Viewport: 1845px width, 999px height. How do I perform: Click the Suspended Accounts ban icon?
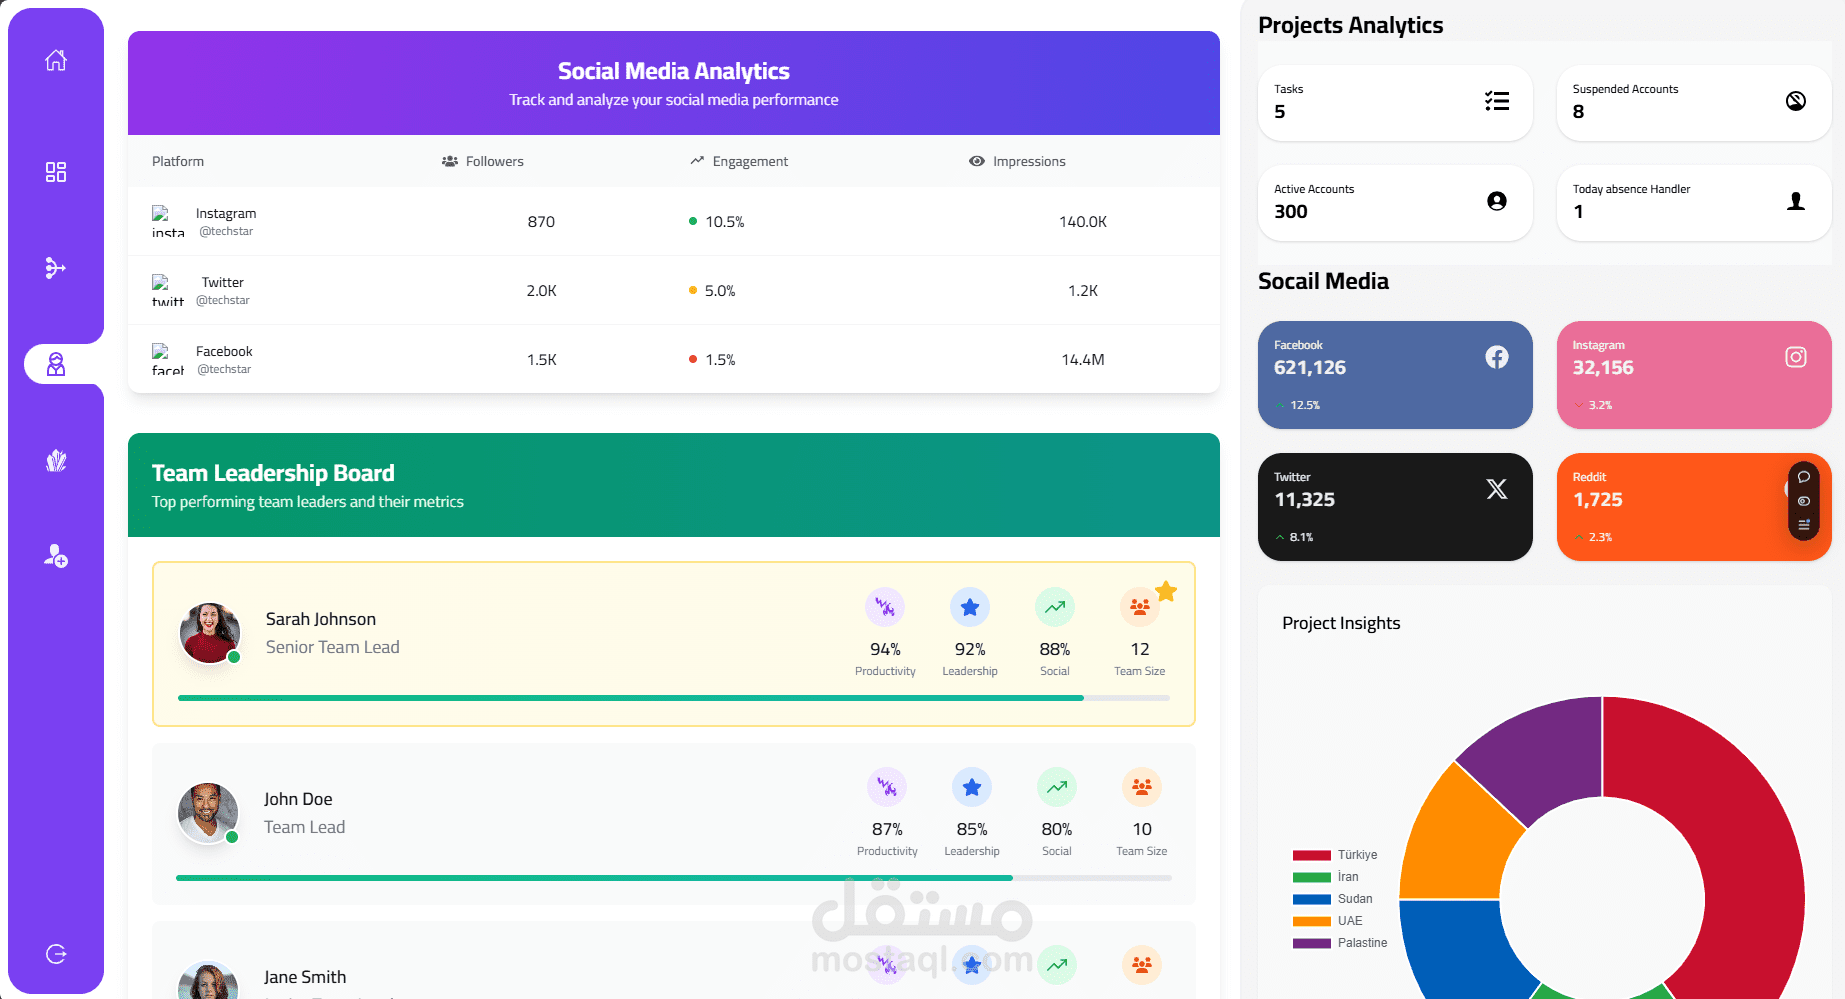click(x=1796, y=101)
